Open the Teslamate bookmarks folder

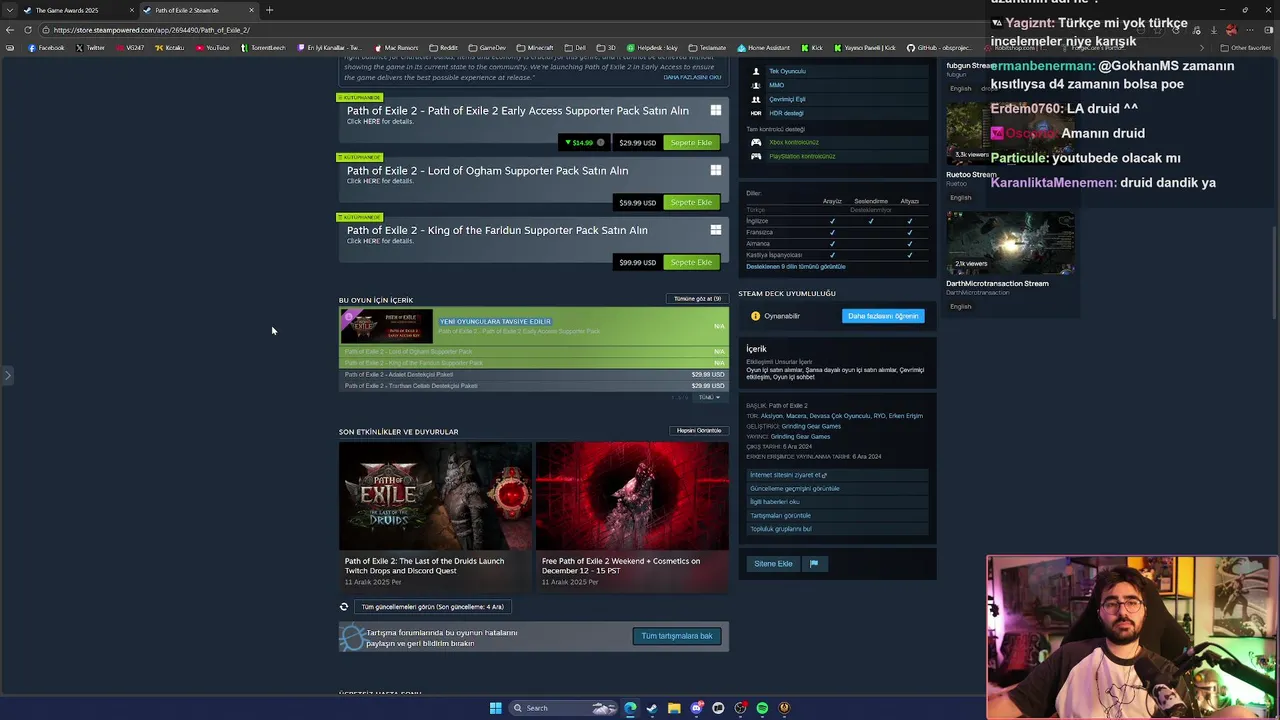coord(707,48)
